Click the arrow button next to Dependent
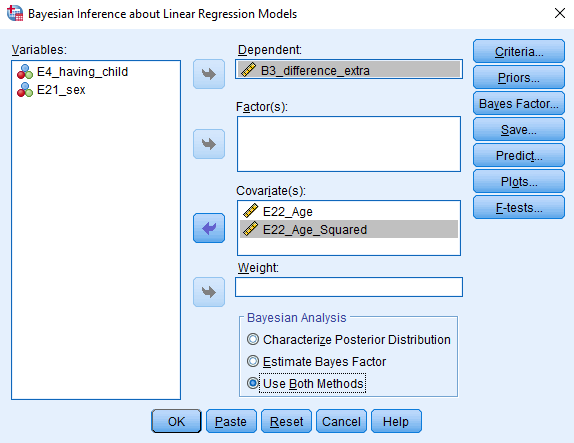 209,74
